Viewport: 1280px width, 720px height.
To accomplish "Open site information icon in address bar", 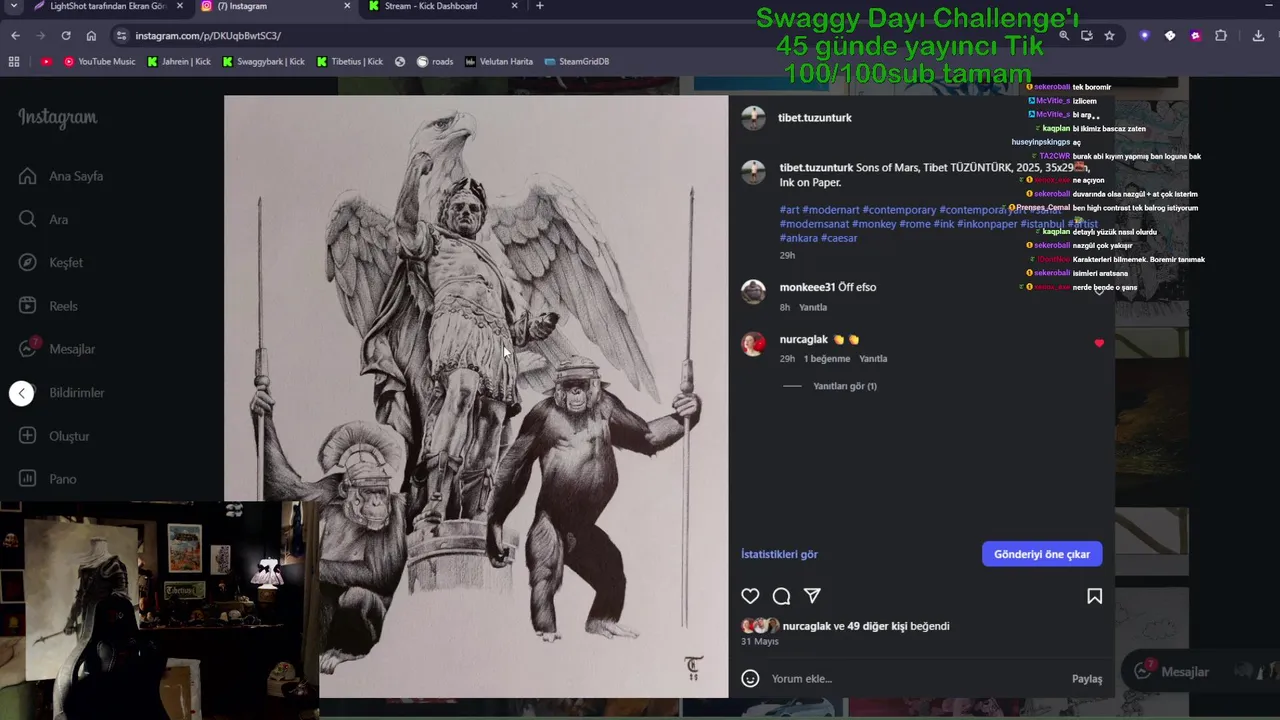I will (121, 36).
